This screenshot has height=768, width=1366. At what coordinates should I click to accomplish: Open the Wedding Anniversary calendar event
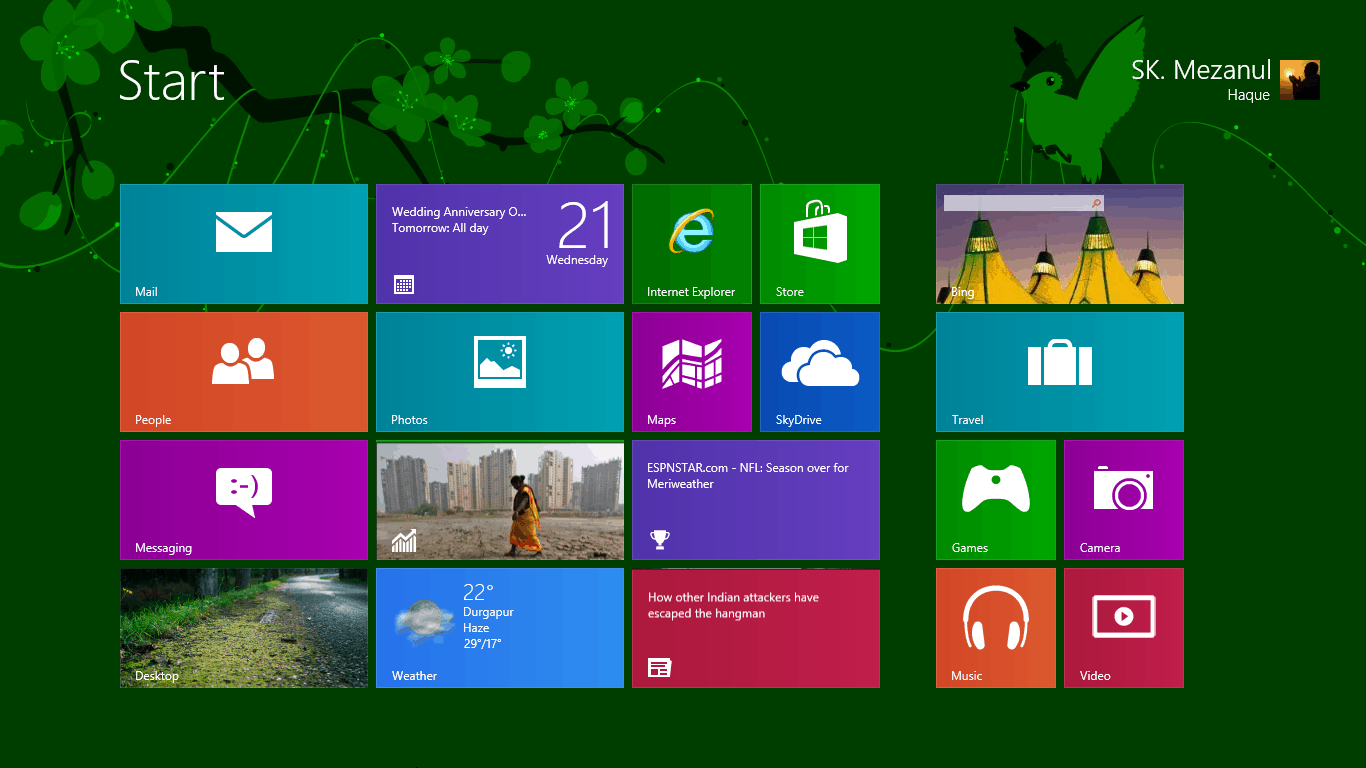(459, 212)
